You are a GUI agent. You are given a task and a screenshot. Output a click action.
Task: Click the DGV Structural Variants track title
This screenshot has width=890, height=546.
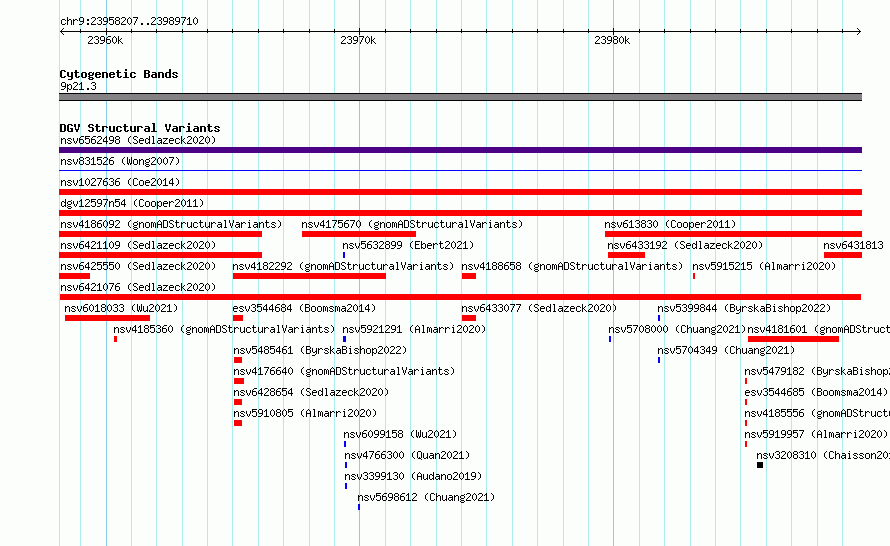pyautogui.click(x=140, y=128)
